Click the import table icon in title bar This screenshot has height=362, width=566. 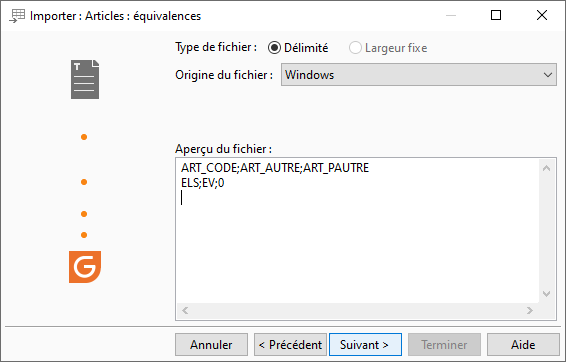click(x=17, y=16)
